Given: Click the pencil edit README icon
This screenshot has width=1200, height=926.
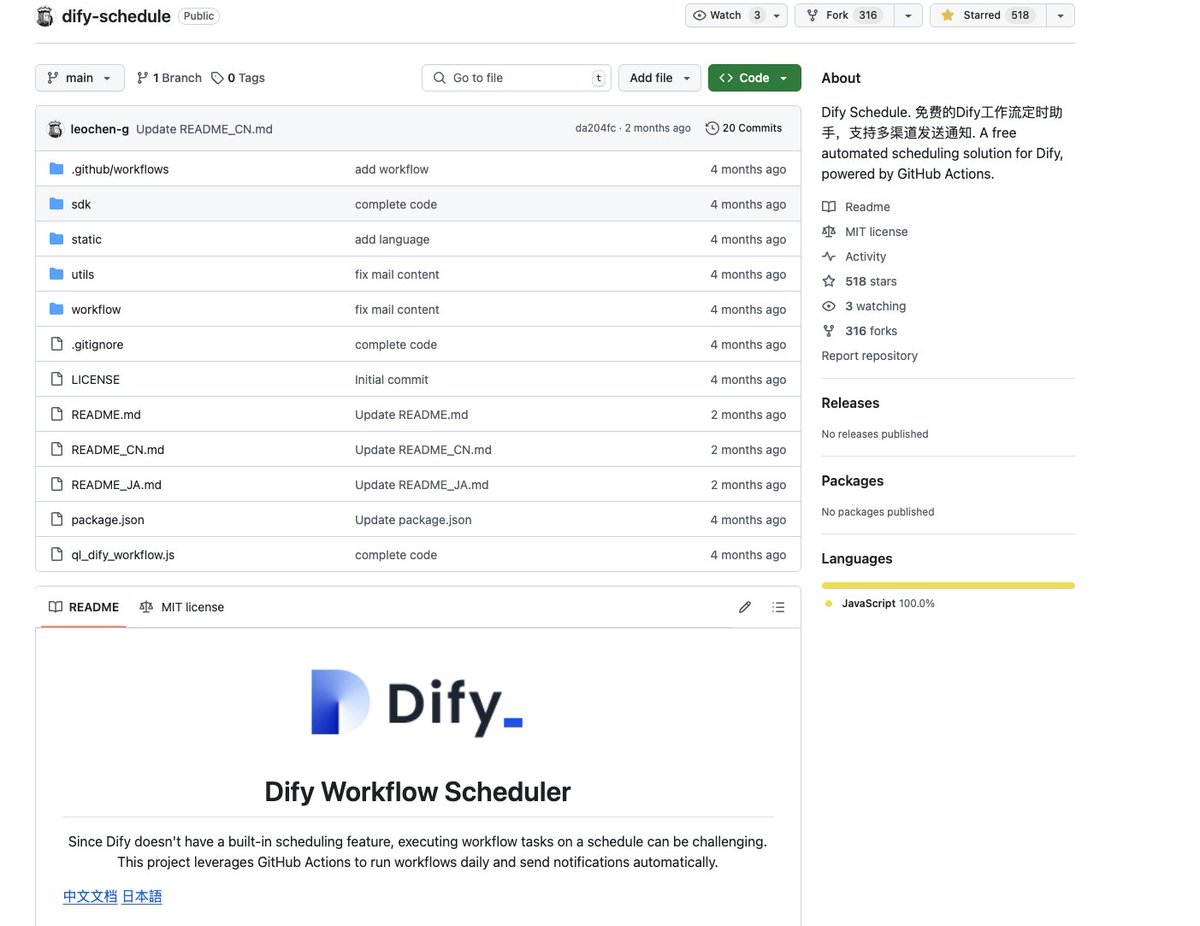Looking at the screenshot, I should (745, 607).
